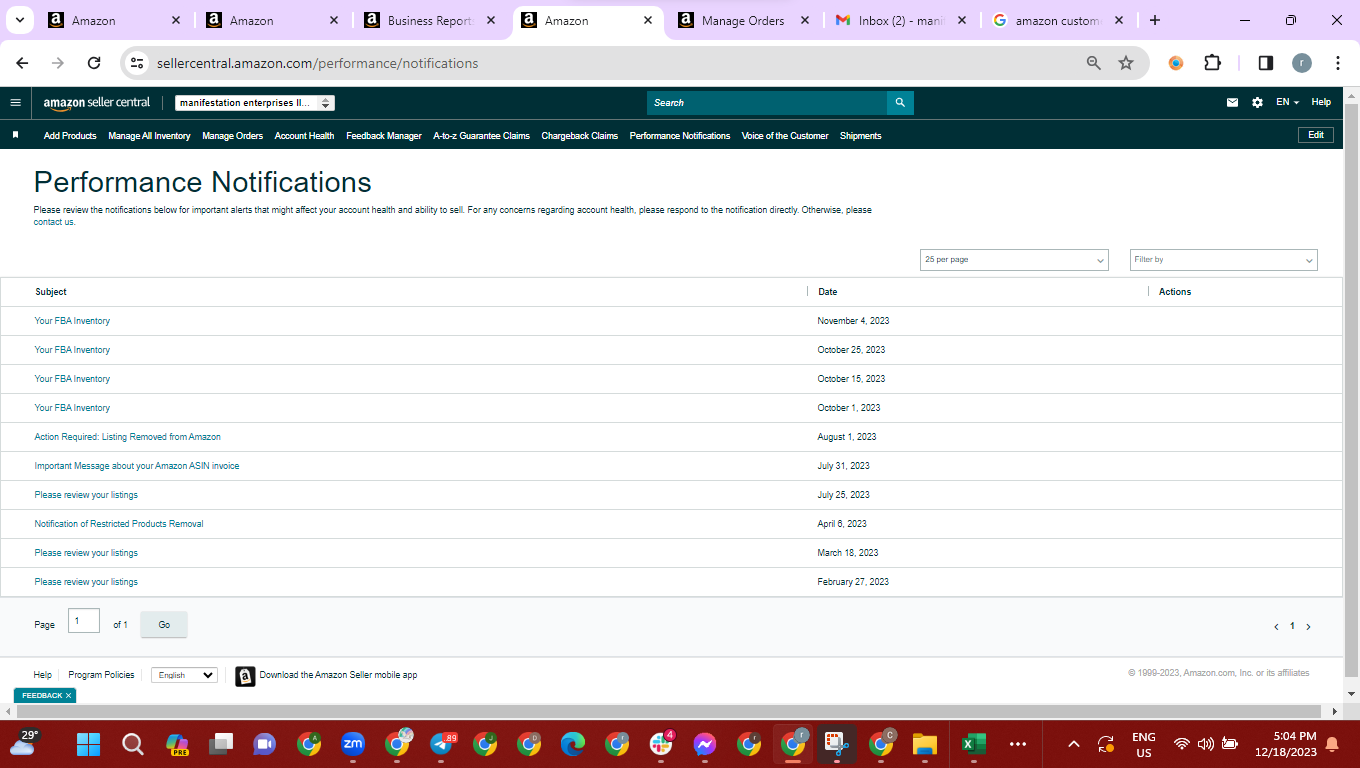The image size is (1360, 768).
Task: Open Feedback Manager in the nav bar
Action: [384, 136]
